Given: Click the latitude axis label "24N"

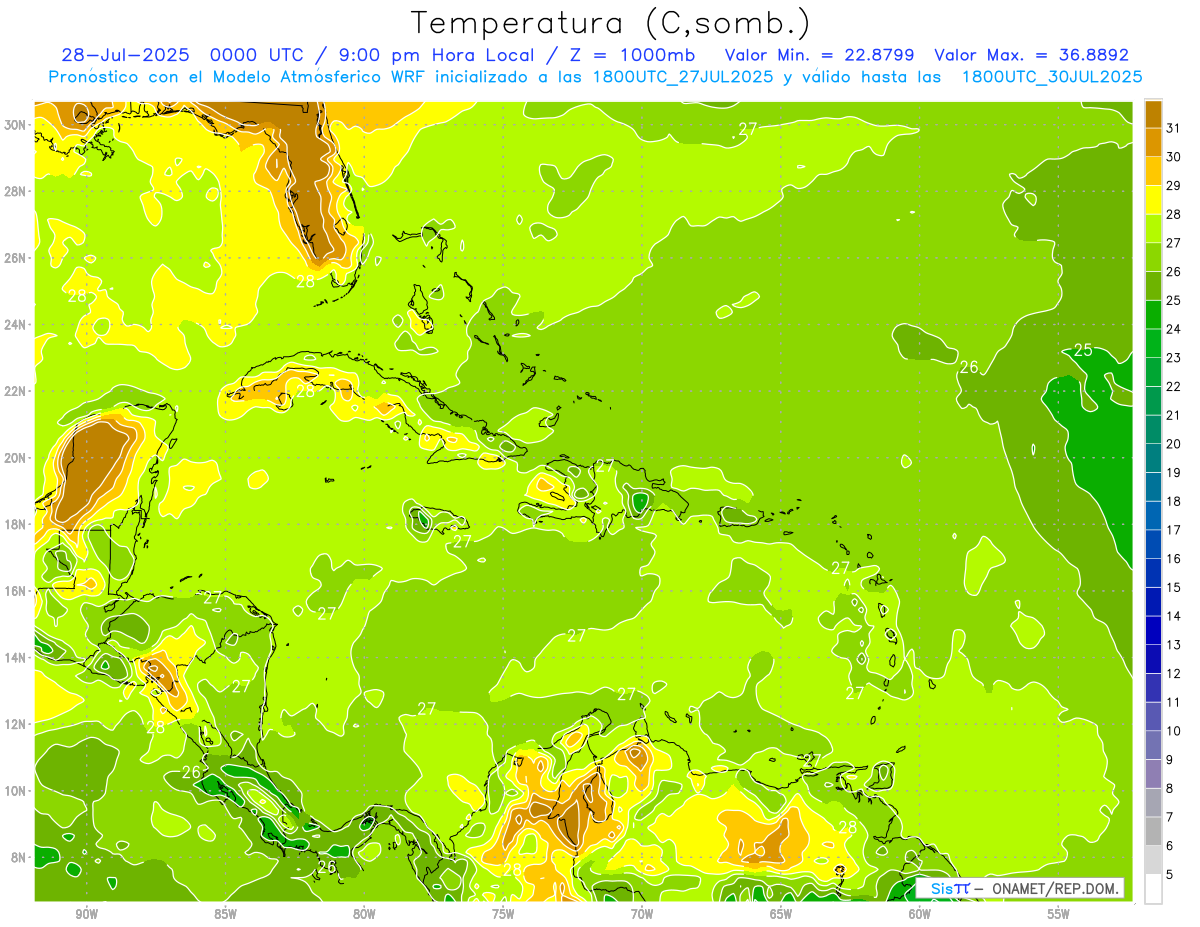Looking at the screenshot, I should click(16, 325).
